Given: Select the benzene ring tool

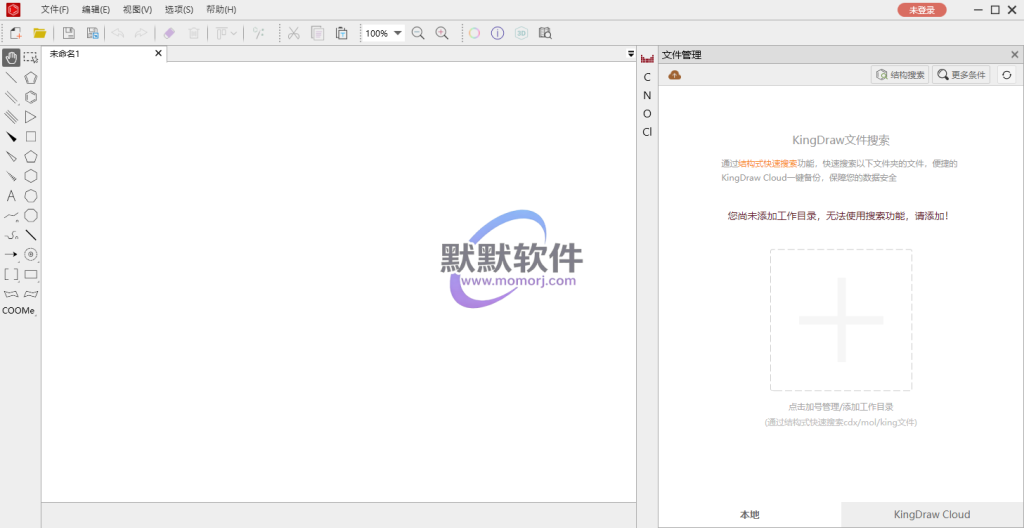Looking at the screenshot, I should pos(31,97).
